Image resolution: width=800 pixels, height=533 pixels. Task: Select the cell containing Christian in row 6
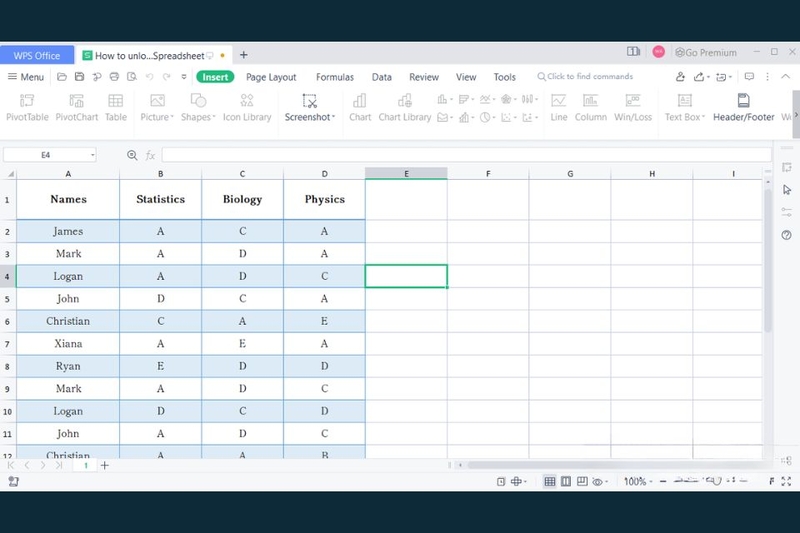68,321
